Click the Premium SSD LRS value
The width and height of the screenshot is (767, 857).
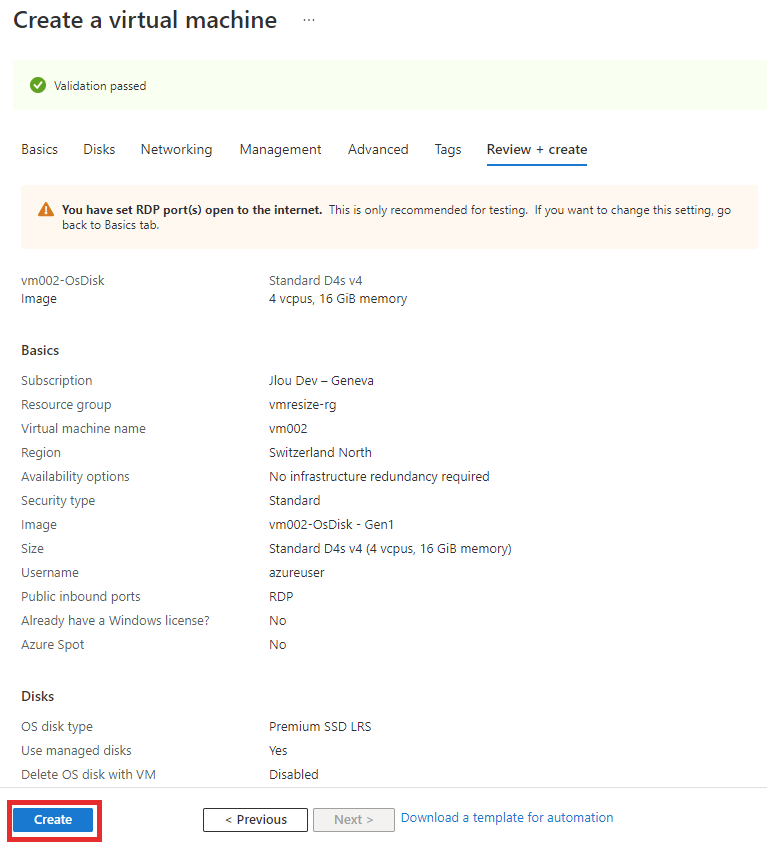point(320,726)
